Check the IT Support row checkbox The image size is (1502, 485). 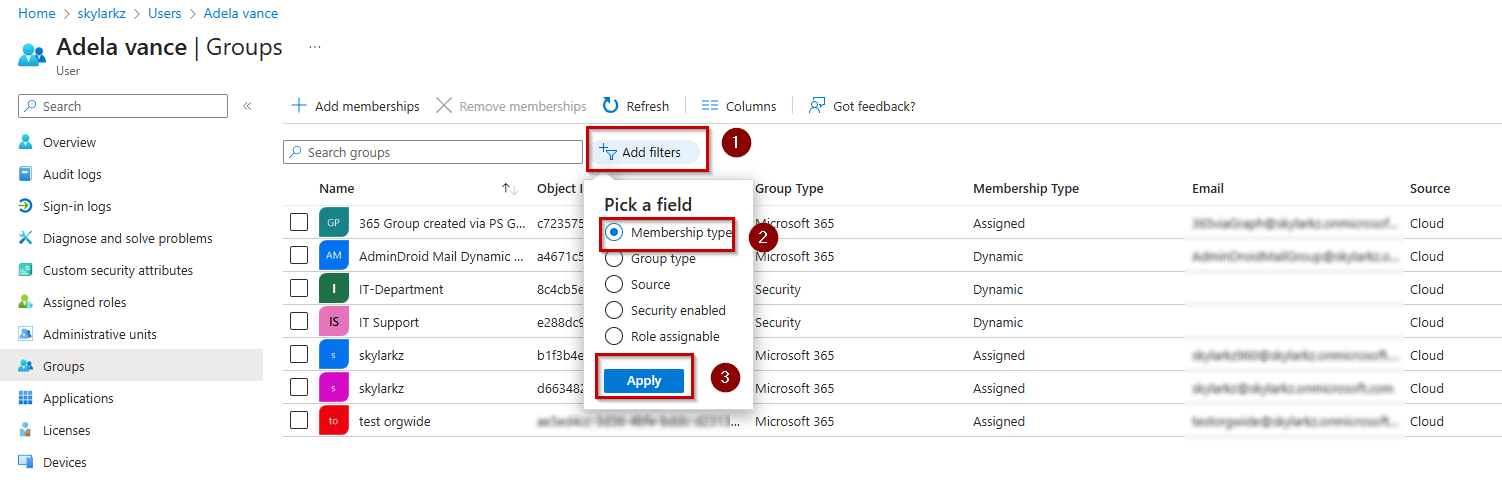pos(299,322)
